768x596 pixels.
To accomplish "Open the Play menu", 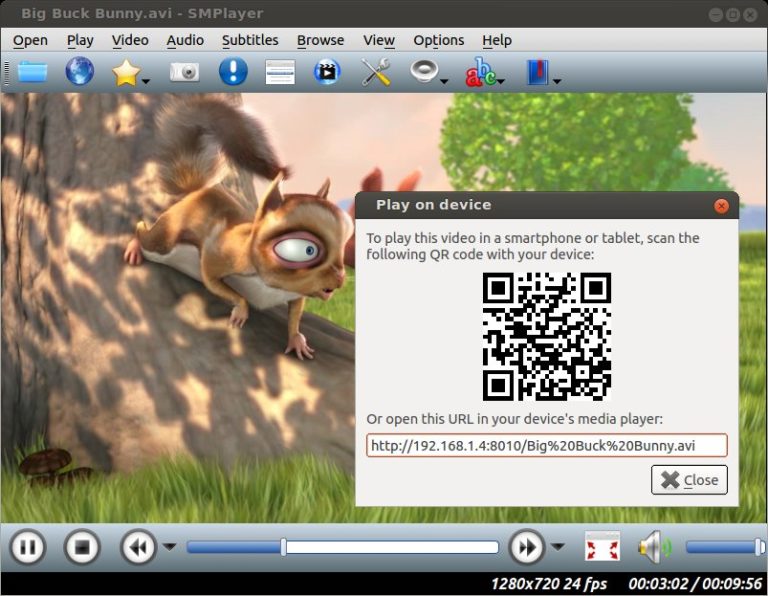I will (x=80, y=40).
